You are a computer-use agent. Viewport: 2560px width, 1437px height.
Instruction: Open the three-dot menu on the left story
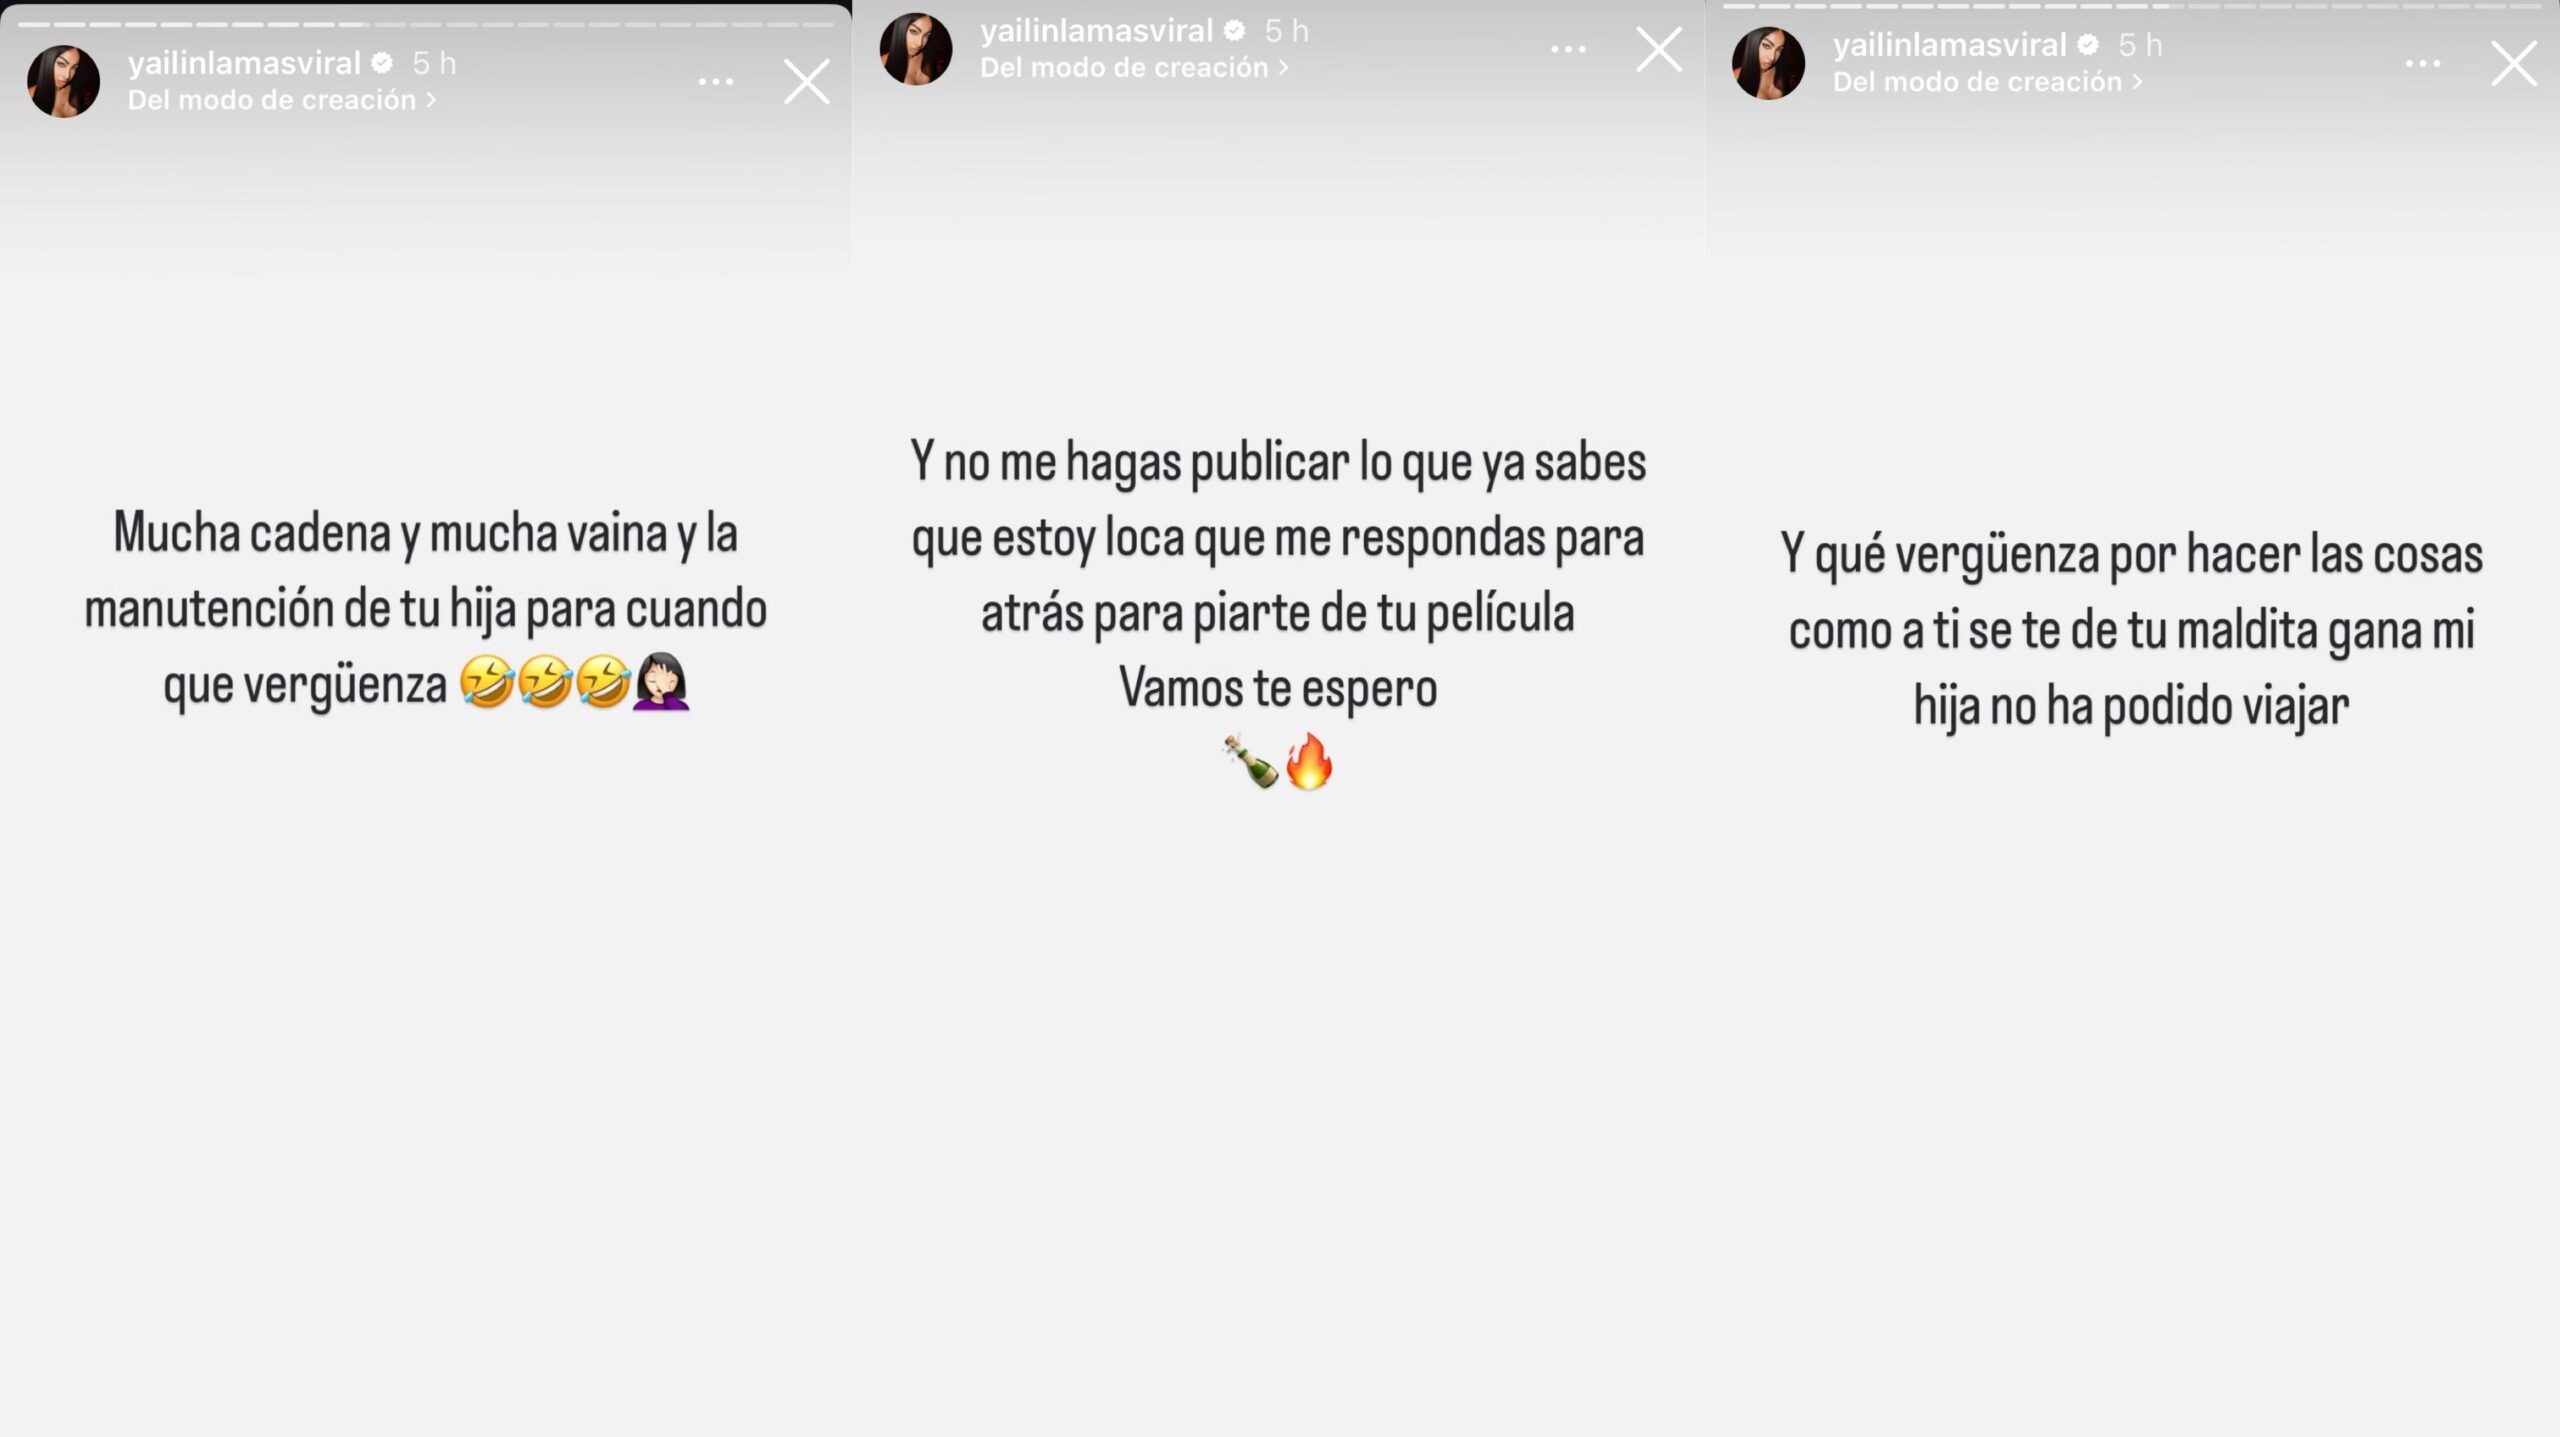coord(716,81)
